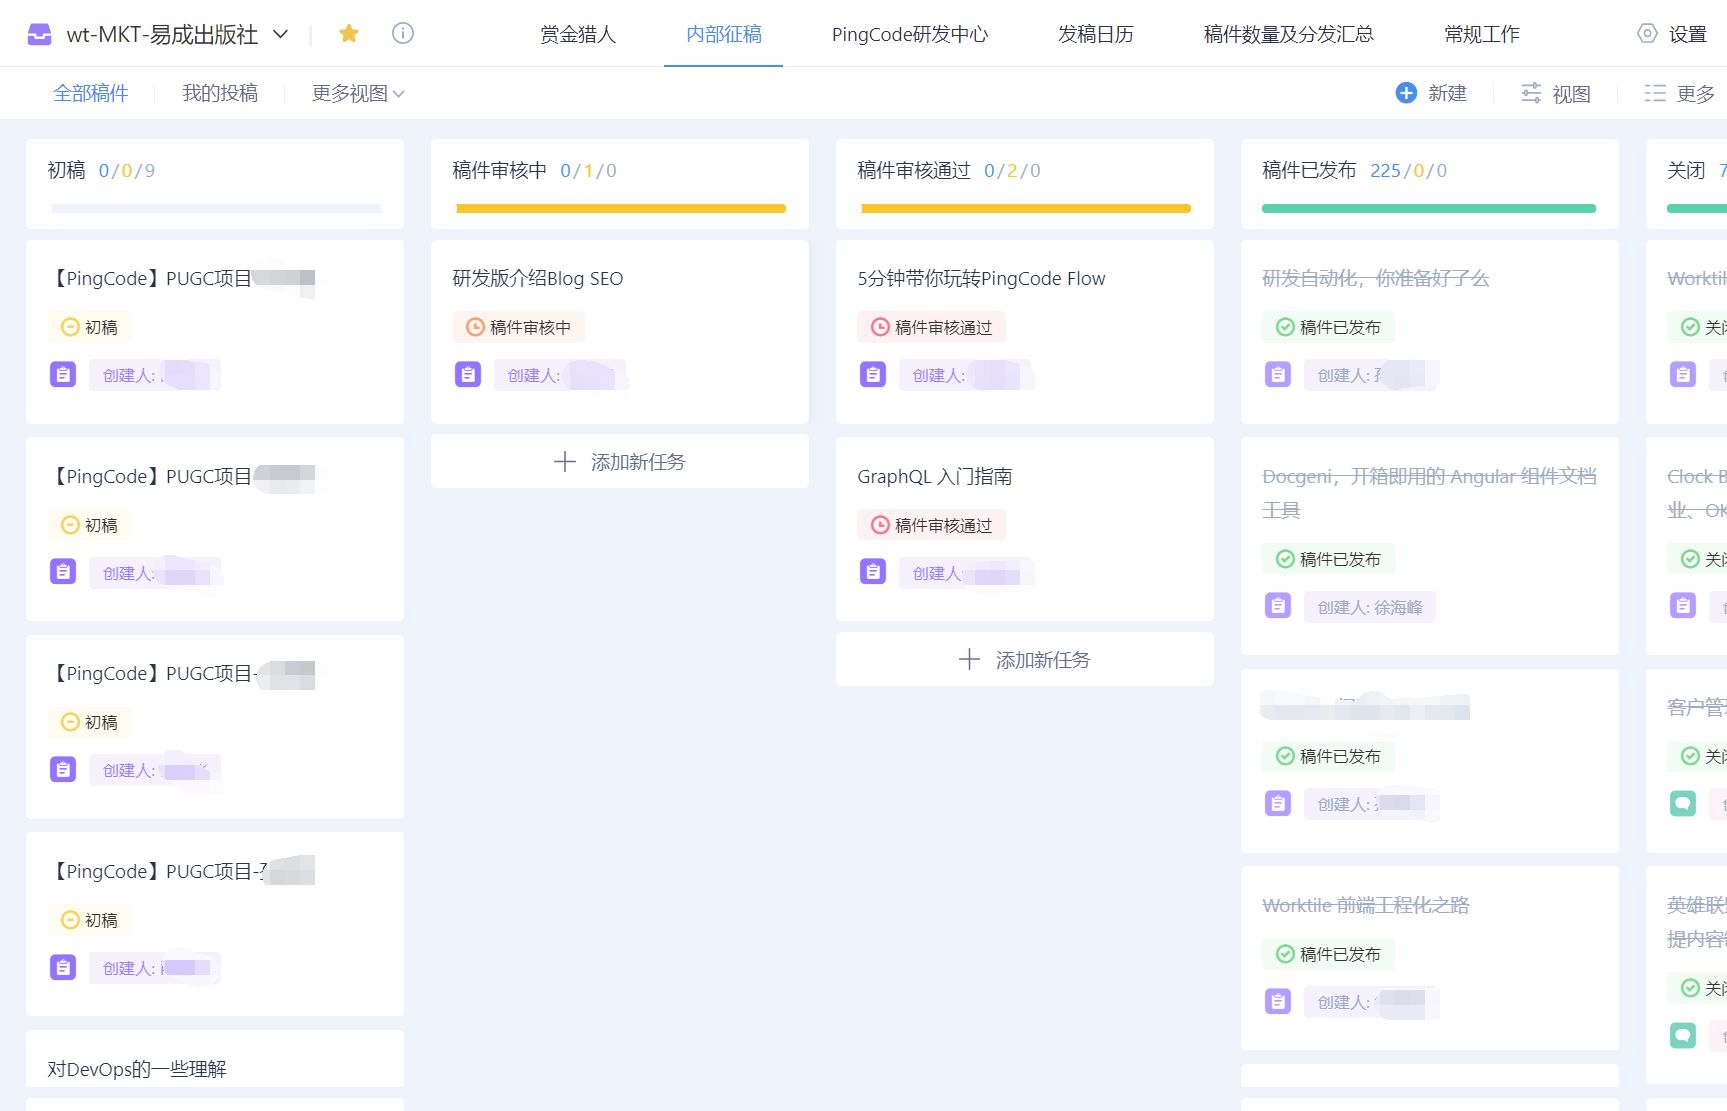
Task: Open the 研发版介绍Blog SEO card
Action: point(620,331)
